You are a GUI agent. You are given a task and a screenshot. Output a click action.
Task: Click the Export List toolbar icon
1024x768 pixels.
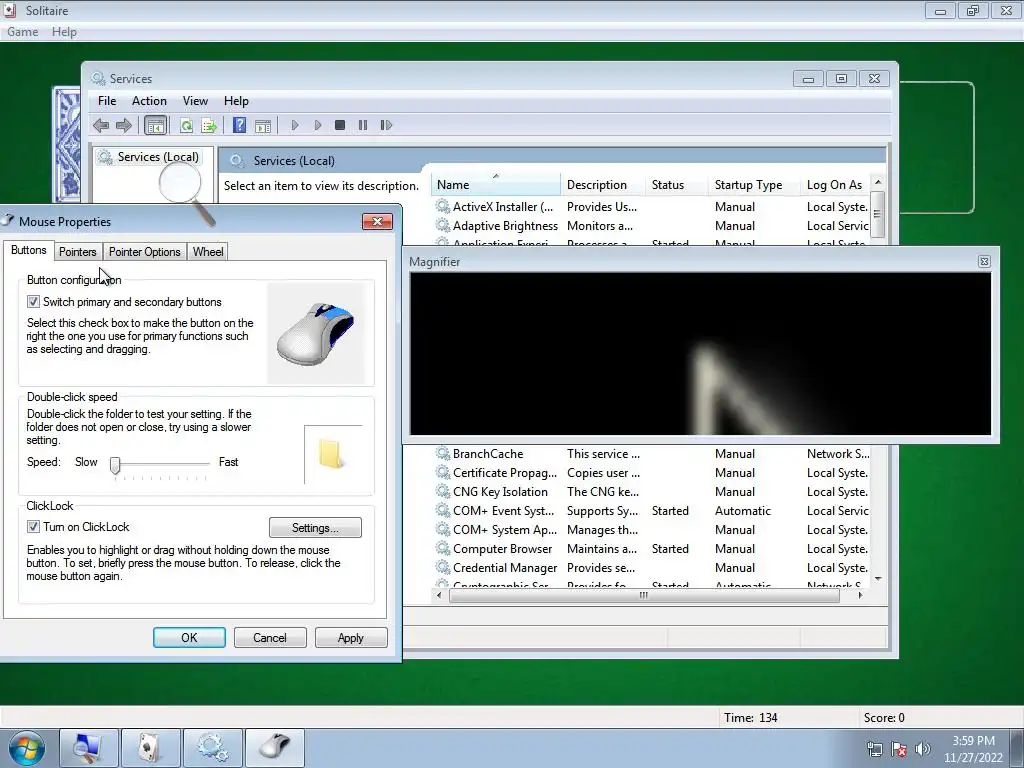[x=209, y=125]
